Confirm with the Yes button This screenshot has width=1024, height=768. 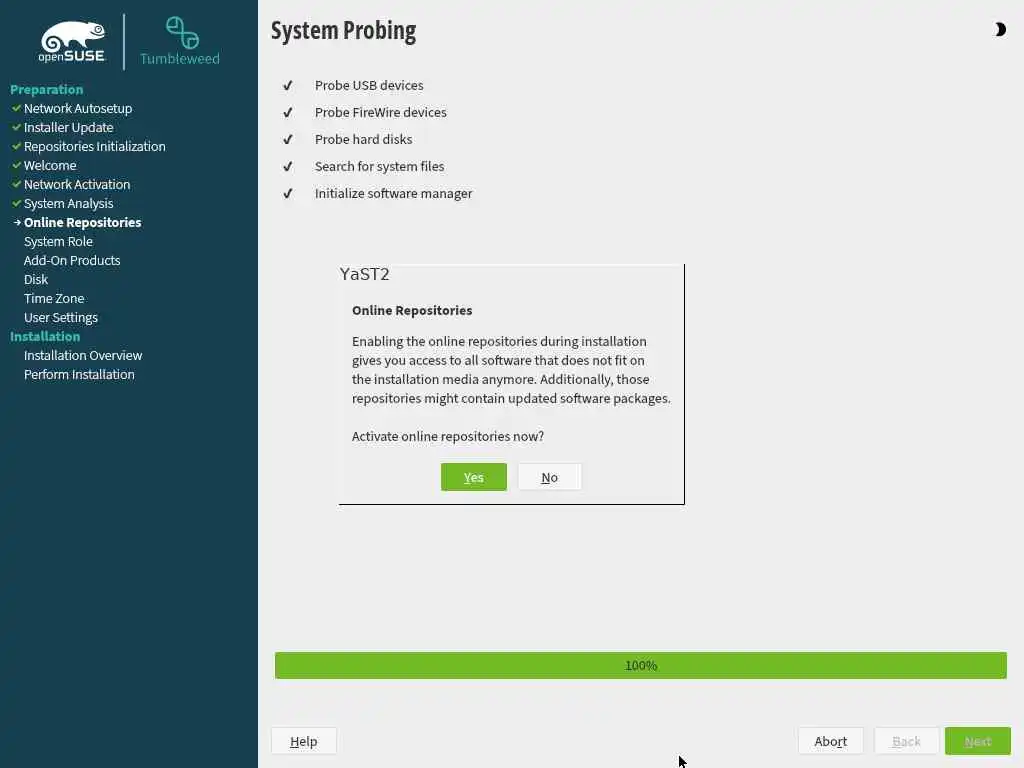point(473,477)
